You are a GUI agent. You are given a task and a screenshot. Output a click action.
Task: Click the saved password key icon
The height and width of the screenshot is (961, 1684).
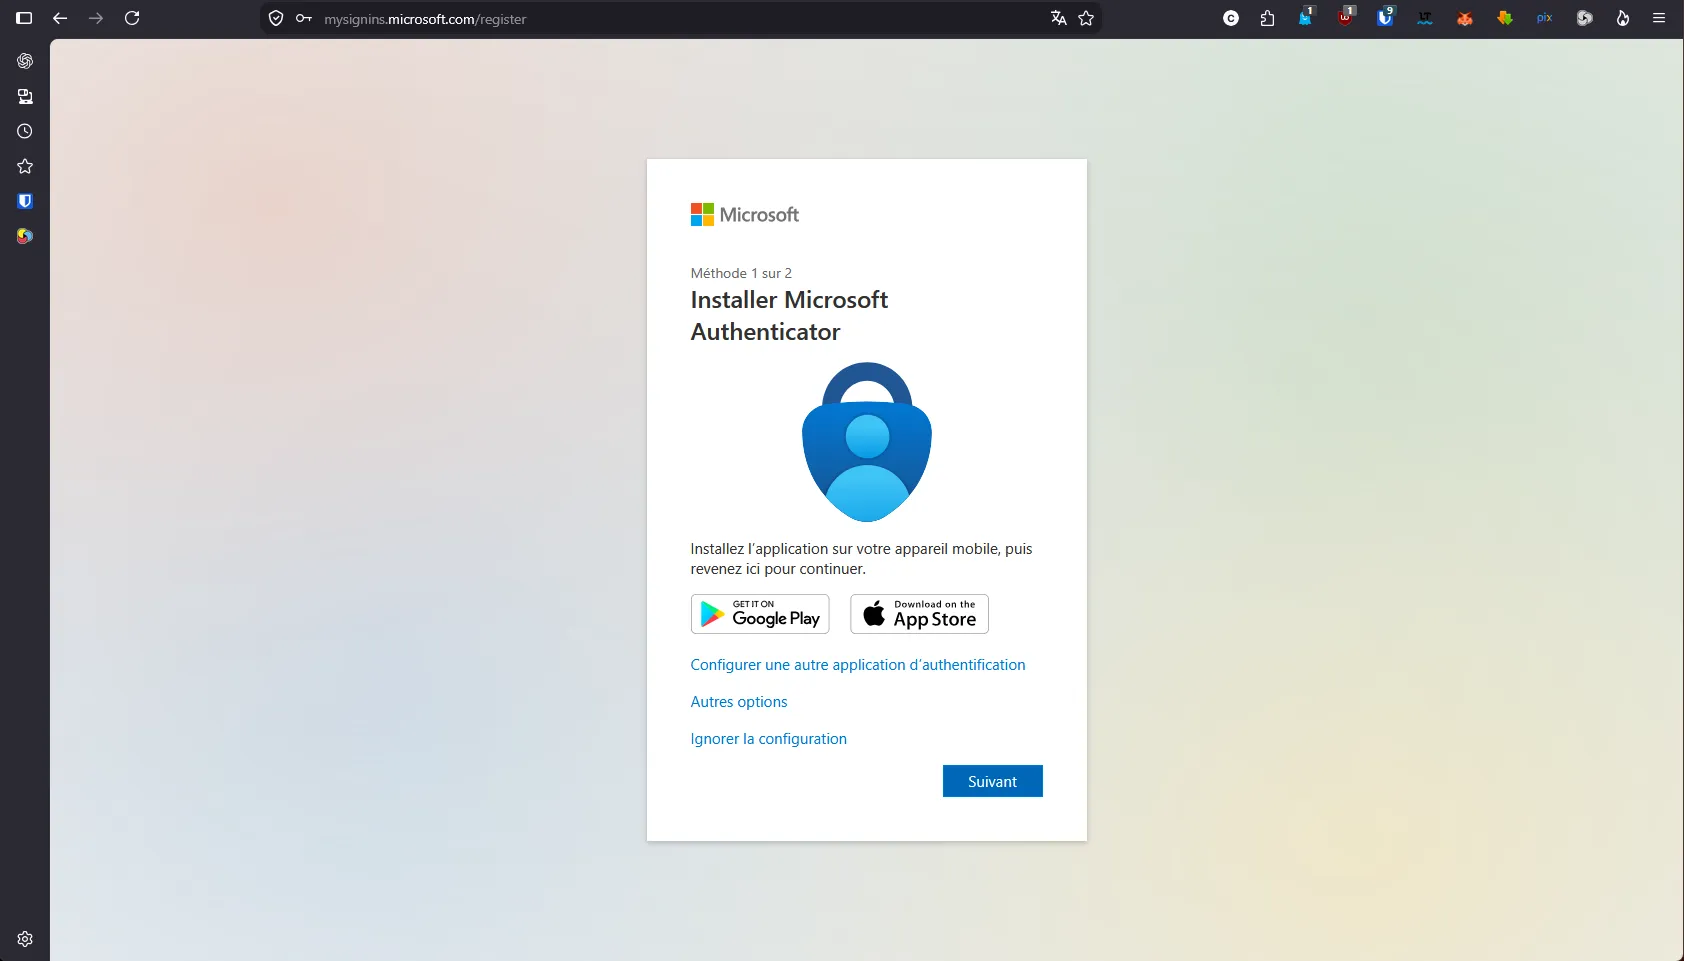[x=304, y=18]
